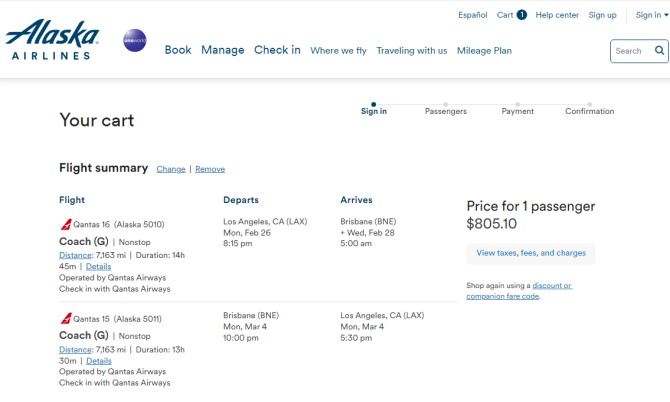Viewport: 670px width, 402px height.
Task: Switch language to Español
Action: pyautogui.click(x=473, y=15)
